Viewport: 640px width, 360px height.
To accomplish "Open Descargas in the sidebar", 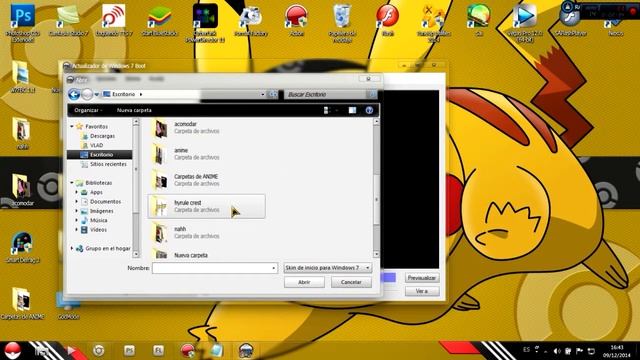I will [102, 136].
